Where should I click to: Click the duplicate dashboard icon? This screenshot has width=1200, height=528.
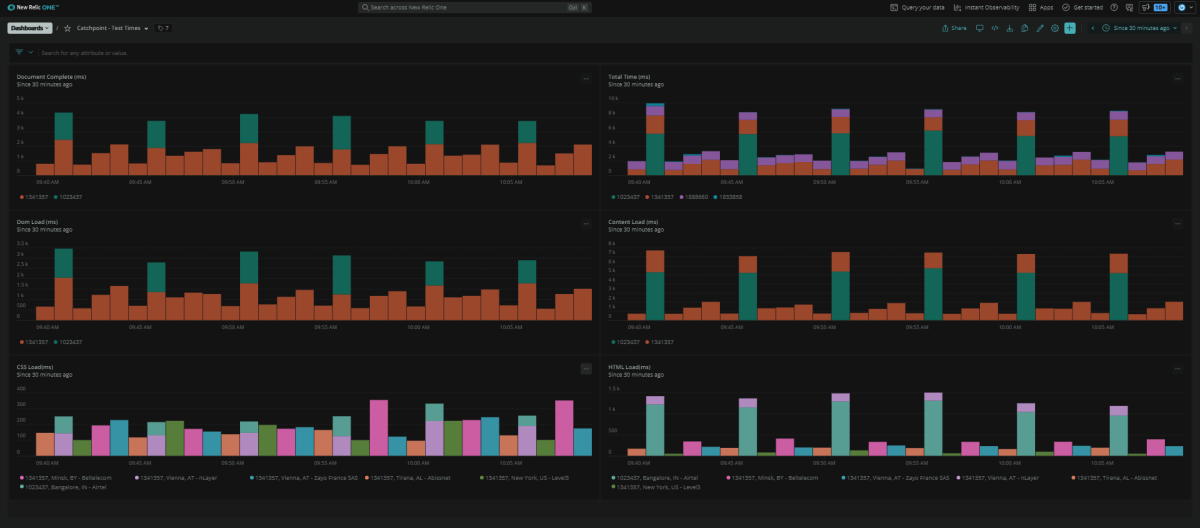tap(1024, 28)
